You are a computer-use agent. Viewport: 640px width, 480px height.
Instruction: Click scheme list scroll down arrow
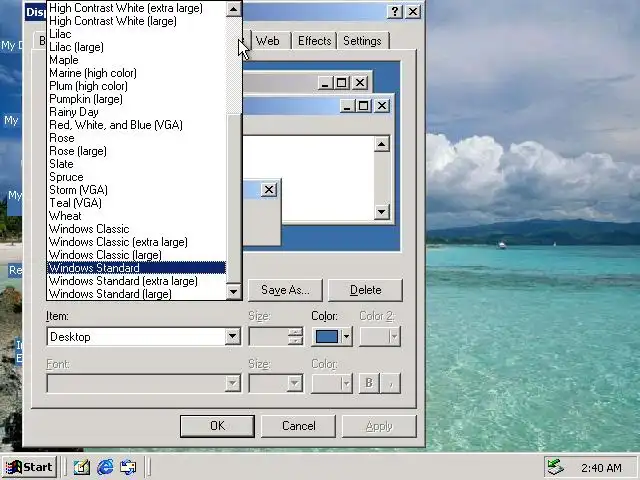pyautogui.click(x=234, y=291)
